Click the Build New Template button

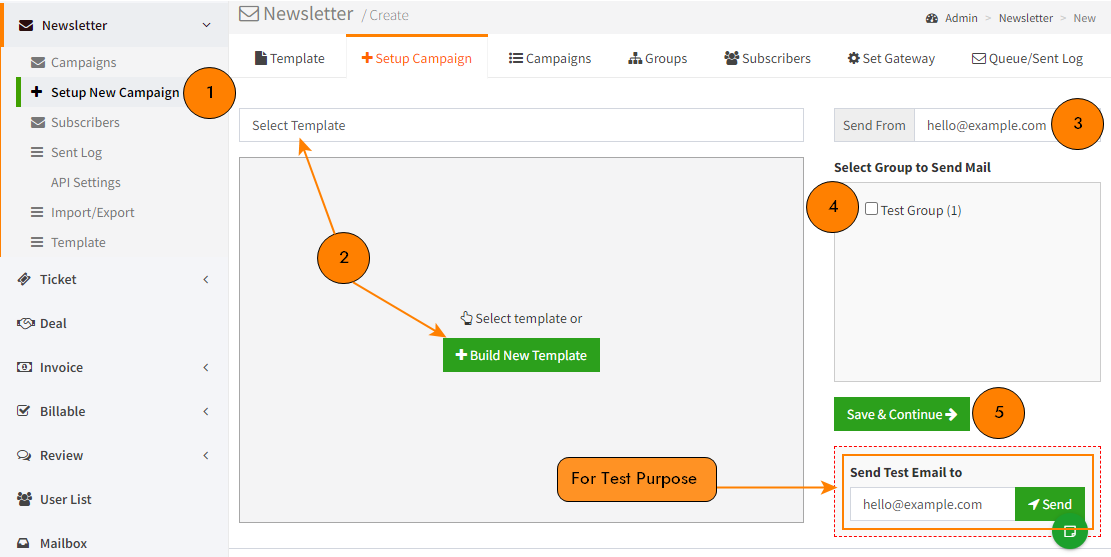tap(521, 355)
